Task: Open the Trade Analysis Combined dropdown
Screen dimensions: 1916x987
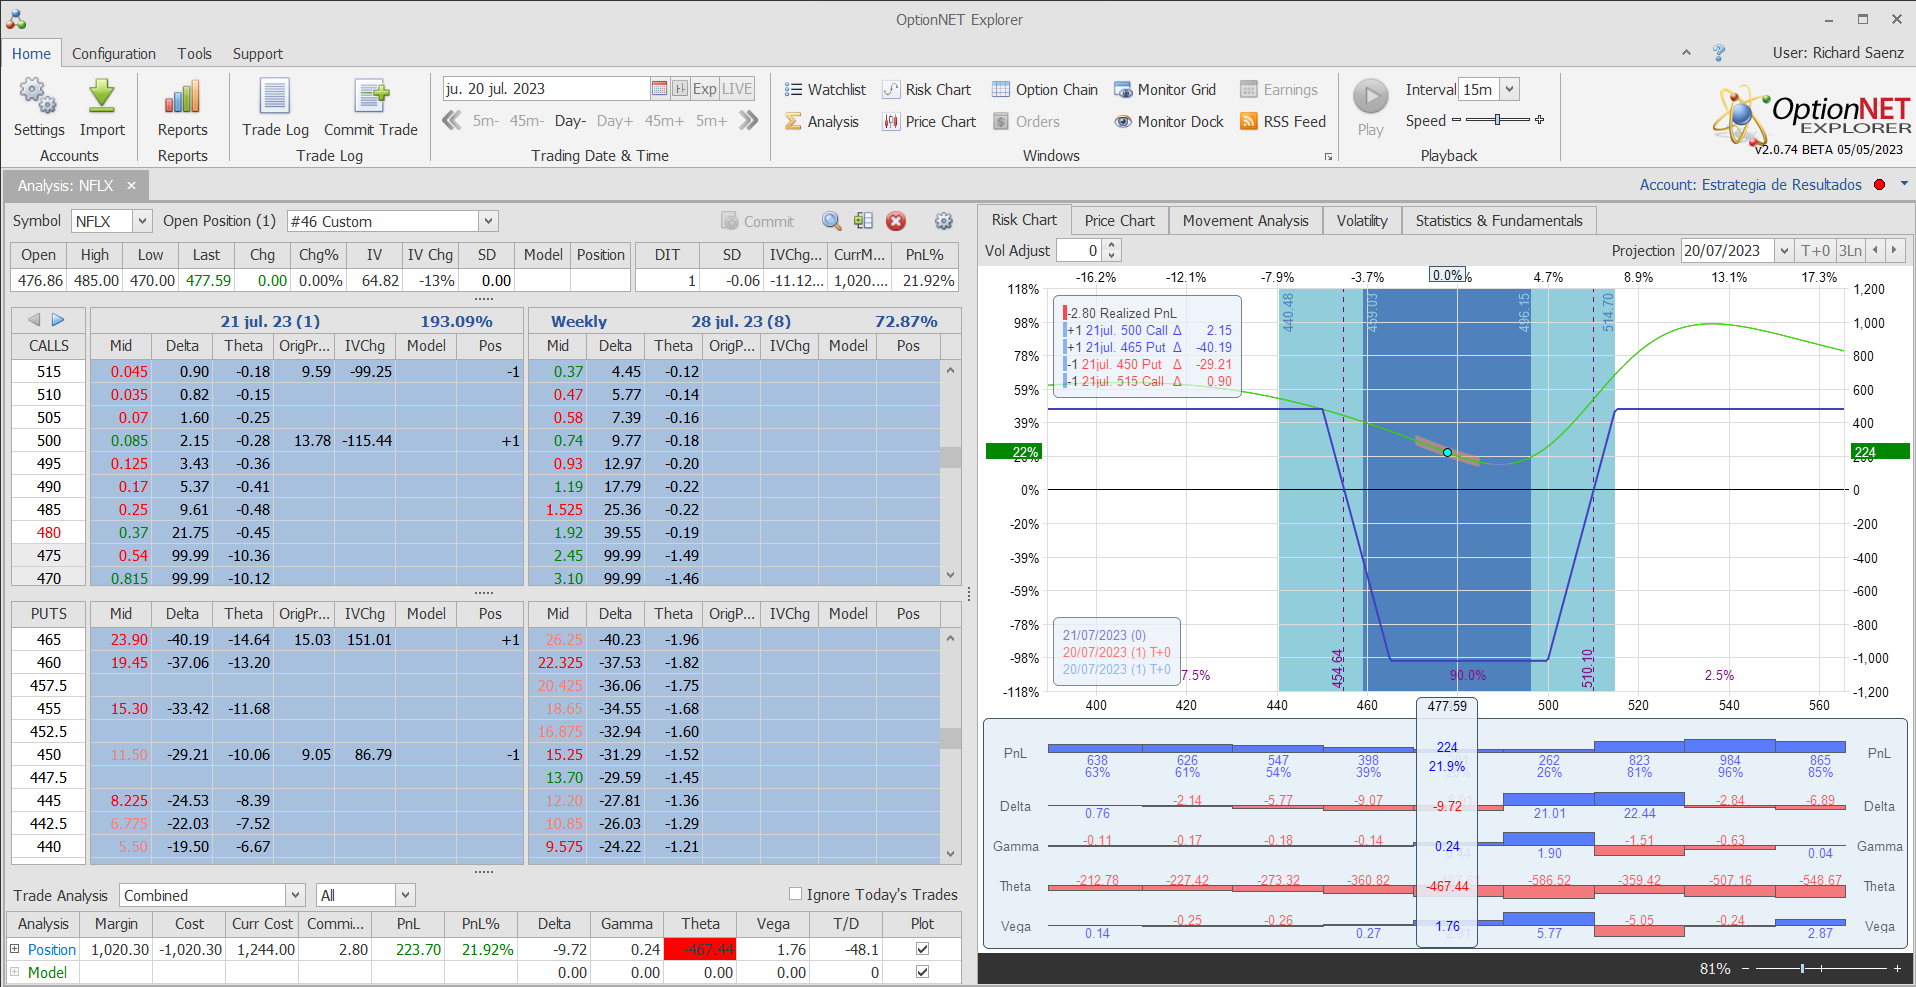Action: [295, 895]
